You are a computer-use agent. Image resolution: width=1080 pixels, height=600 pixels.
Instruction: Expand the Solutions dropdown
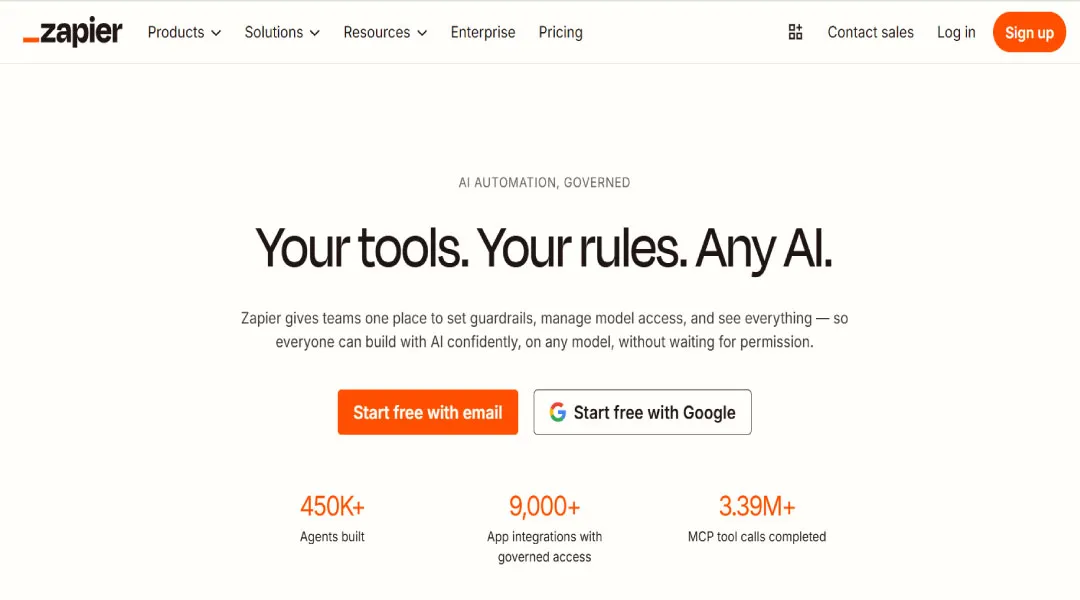click(281, 32)
